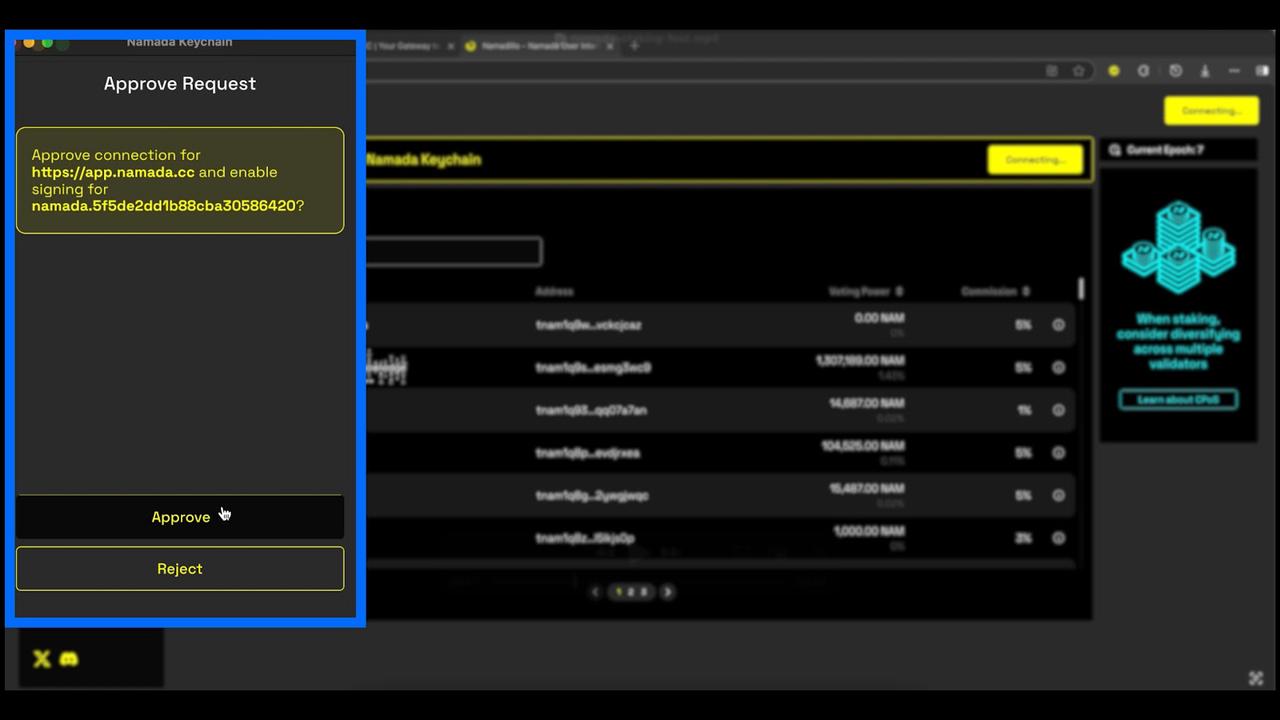Screen dimensions: 1280x720
Task: Open info icon for validator with 14,687.00 NAM
Action: click(x=1058, y=410)
